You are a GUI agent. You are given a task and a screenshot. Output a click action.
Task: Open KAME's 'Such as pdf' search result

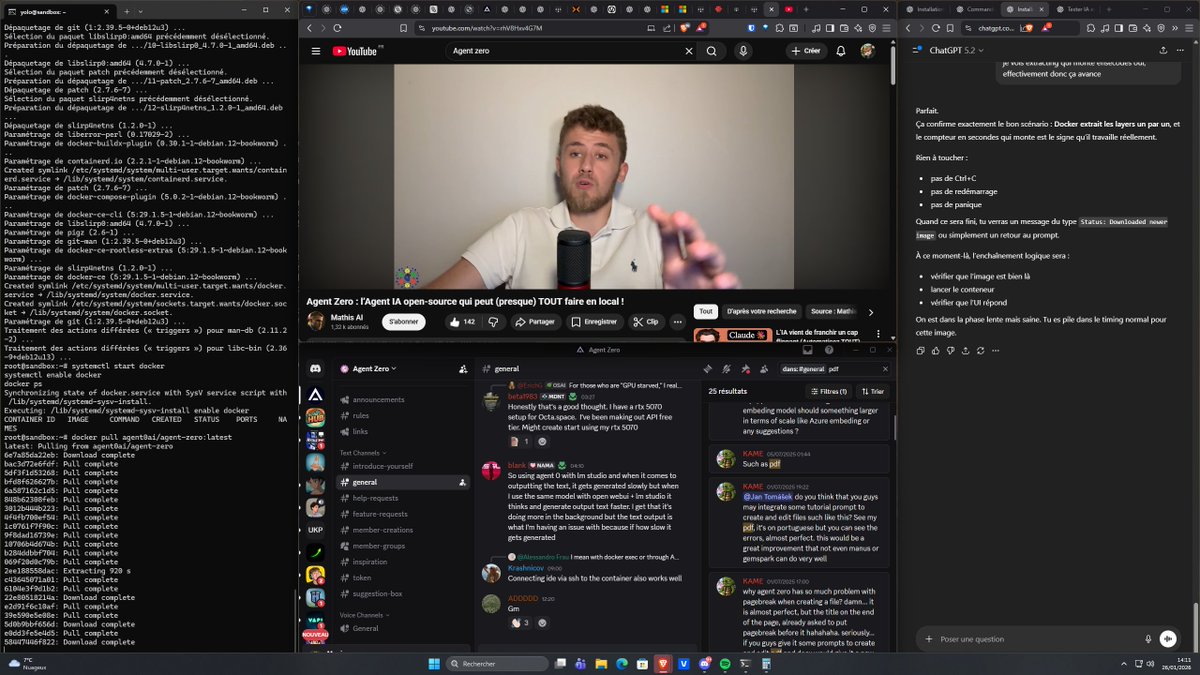coord(798,458)
